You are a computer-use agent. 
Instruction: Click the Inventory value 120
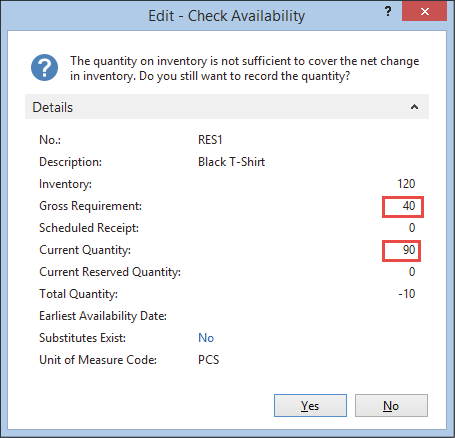coord(406,184)
